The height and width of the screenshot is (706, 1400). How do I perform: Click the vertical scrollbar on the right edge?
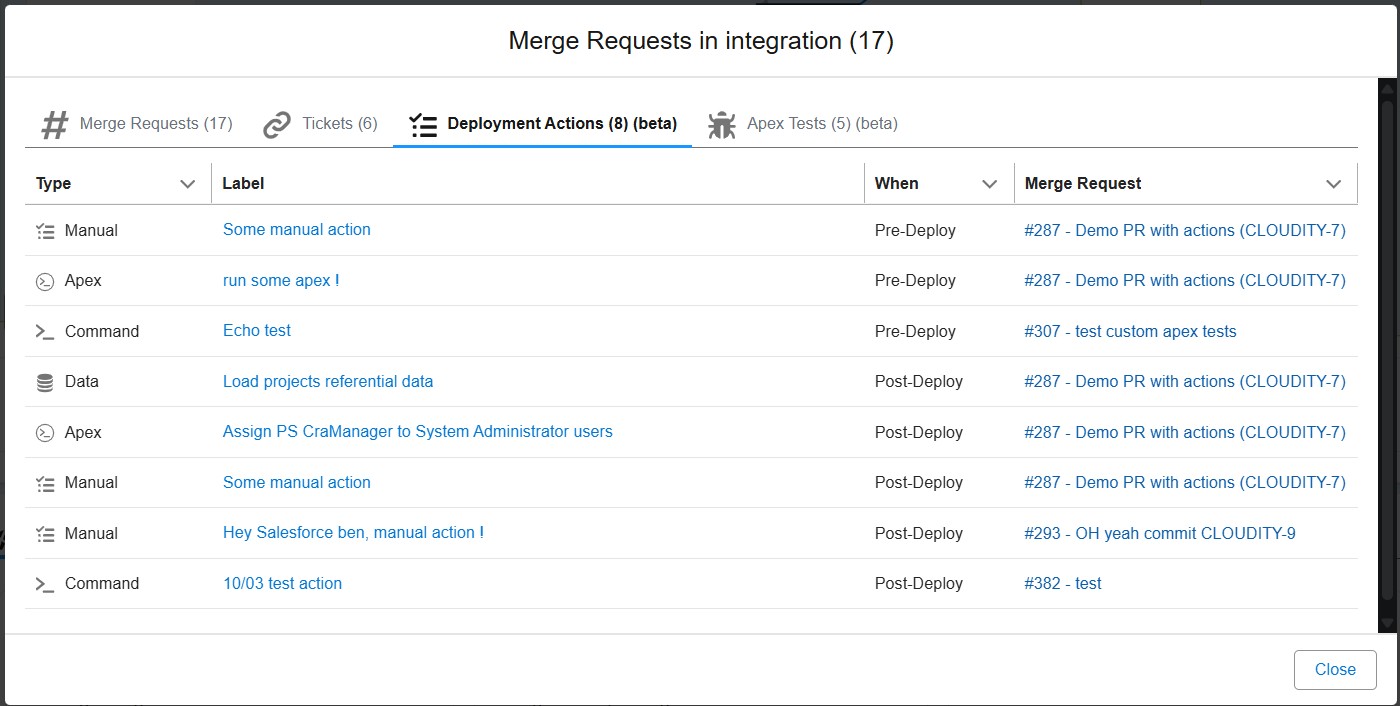1386,350
